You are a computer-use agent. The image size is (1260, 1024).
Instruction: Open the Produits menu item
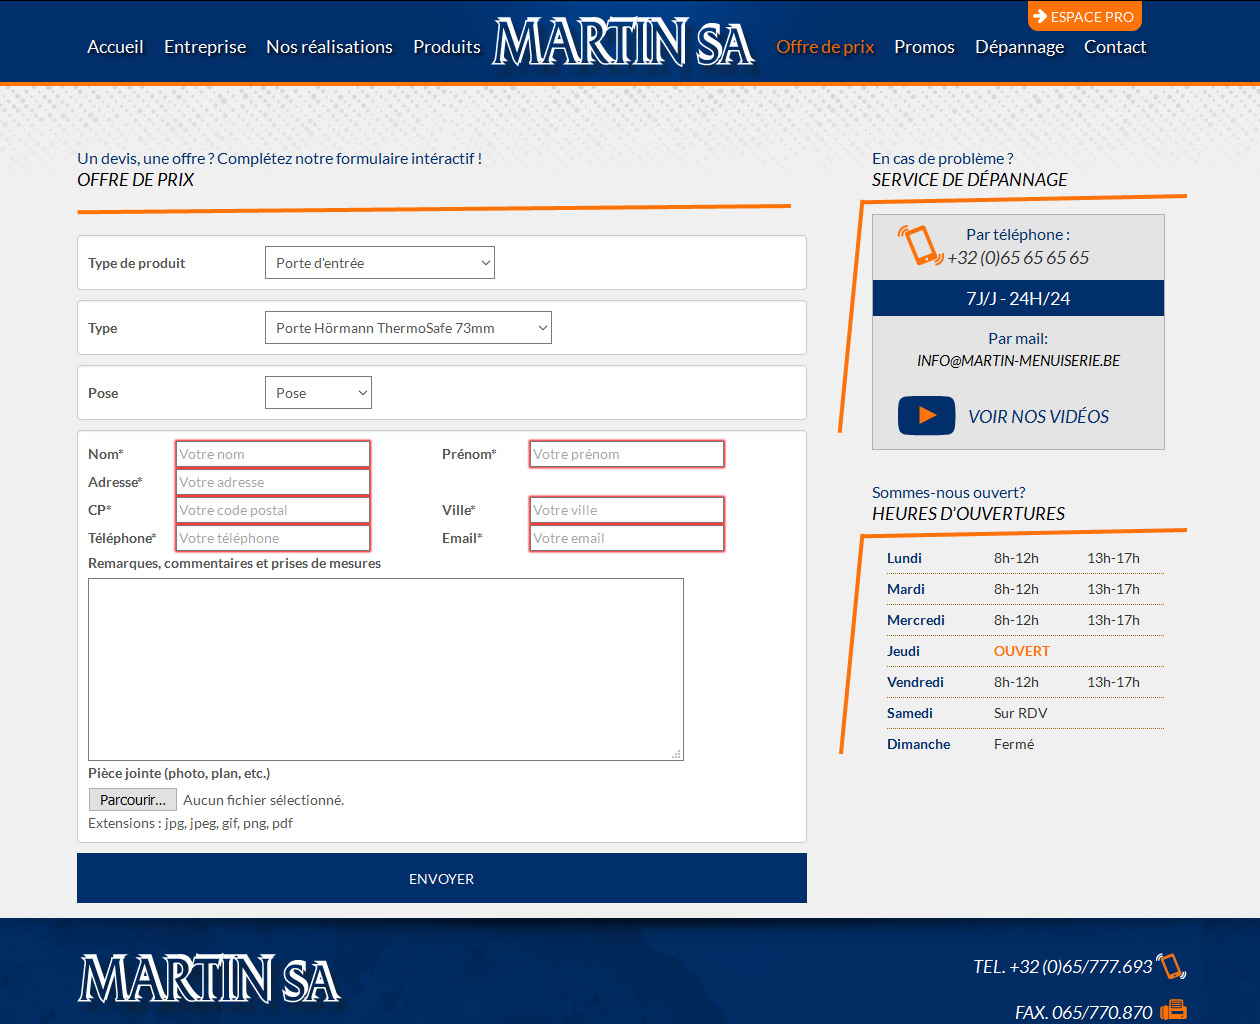447,47
